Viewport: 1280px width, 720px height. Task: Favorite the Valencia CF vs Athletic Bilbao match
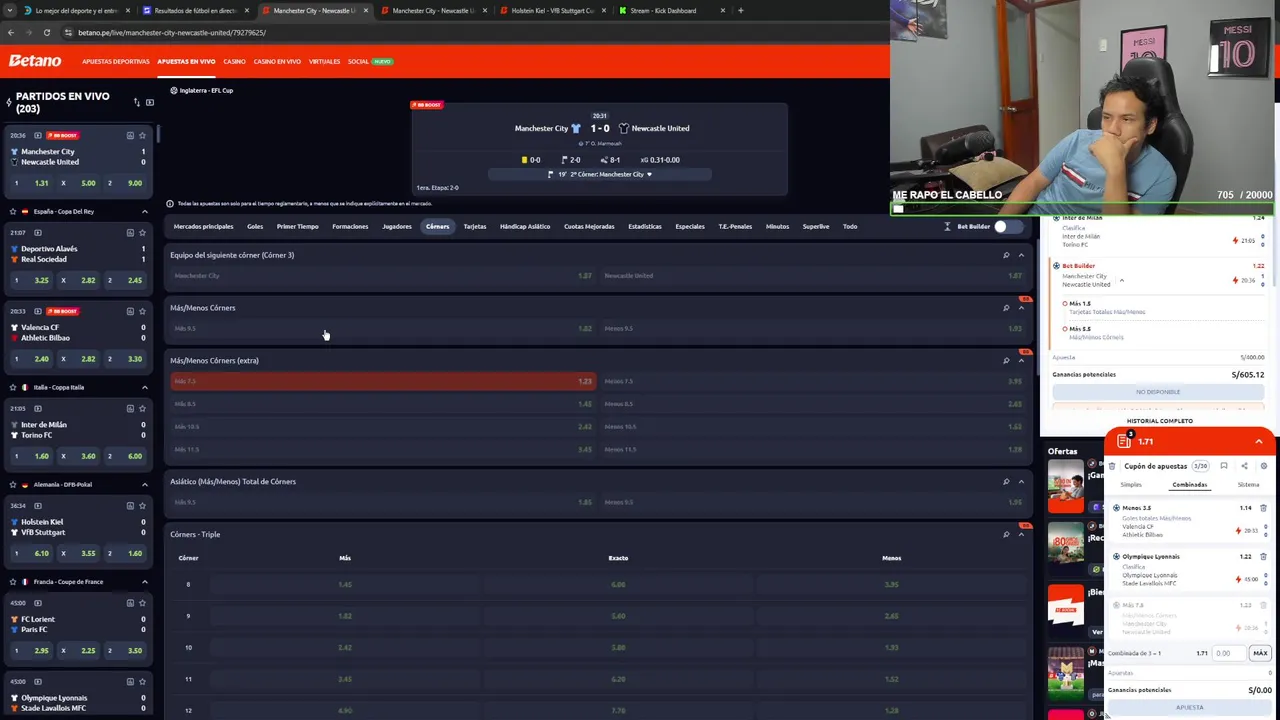coord(142,311)
